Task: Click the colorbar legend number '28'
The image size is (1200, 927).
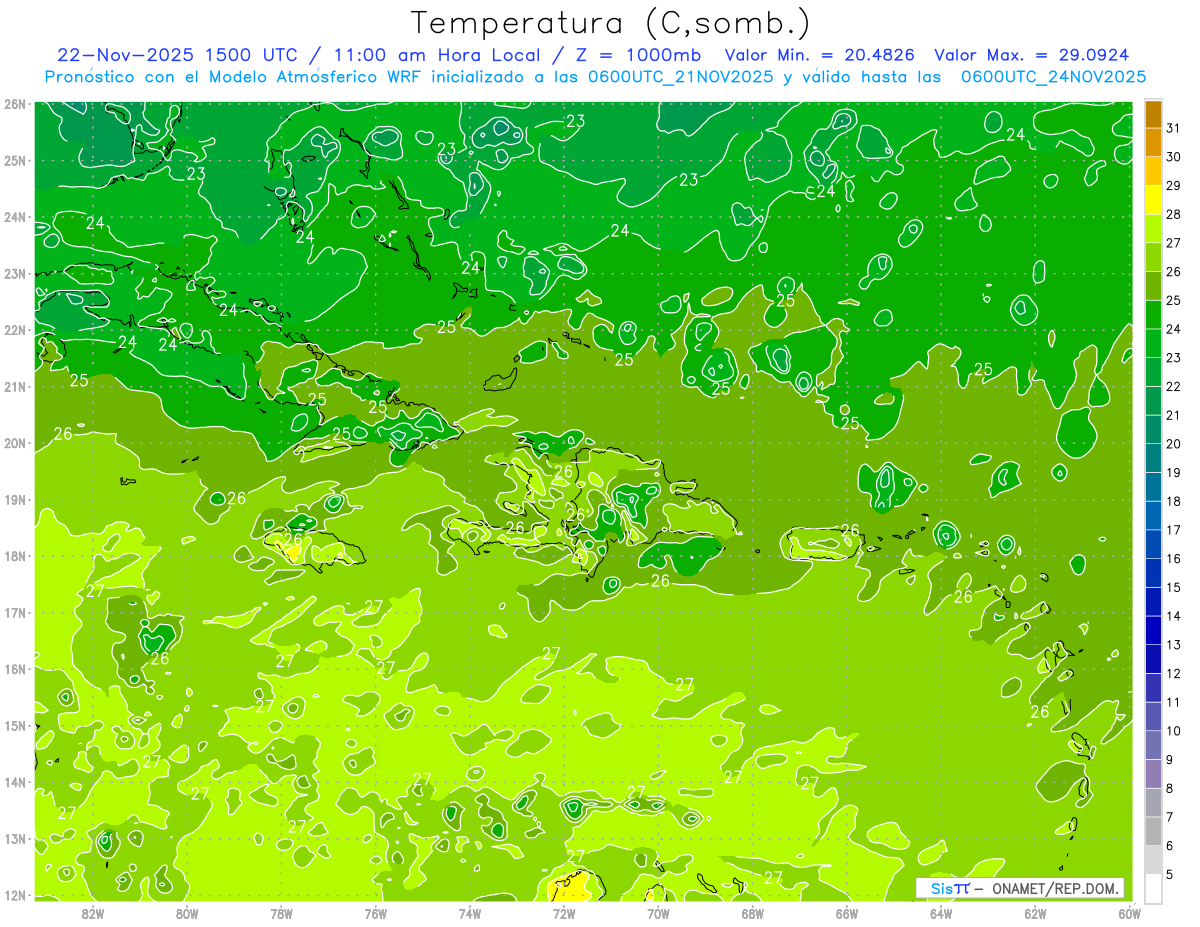Action: click(x=1173, y=215)
